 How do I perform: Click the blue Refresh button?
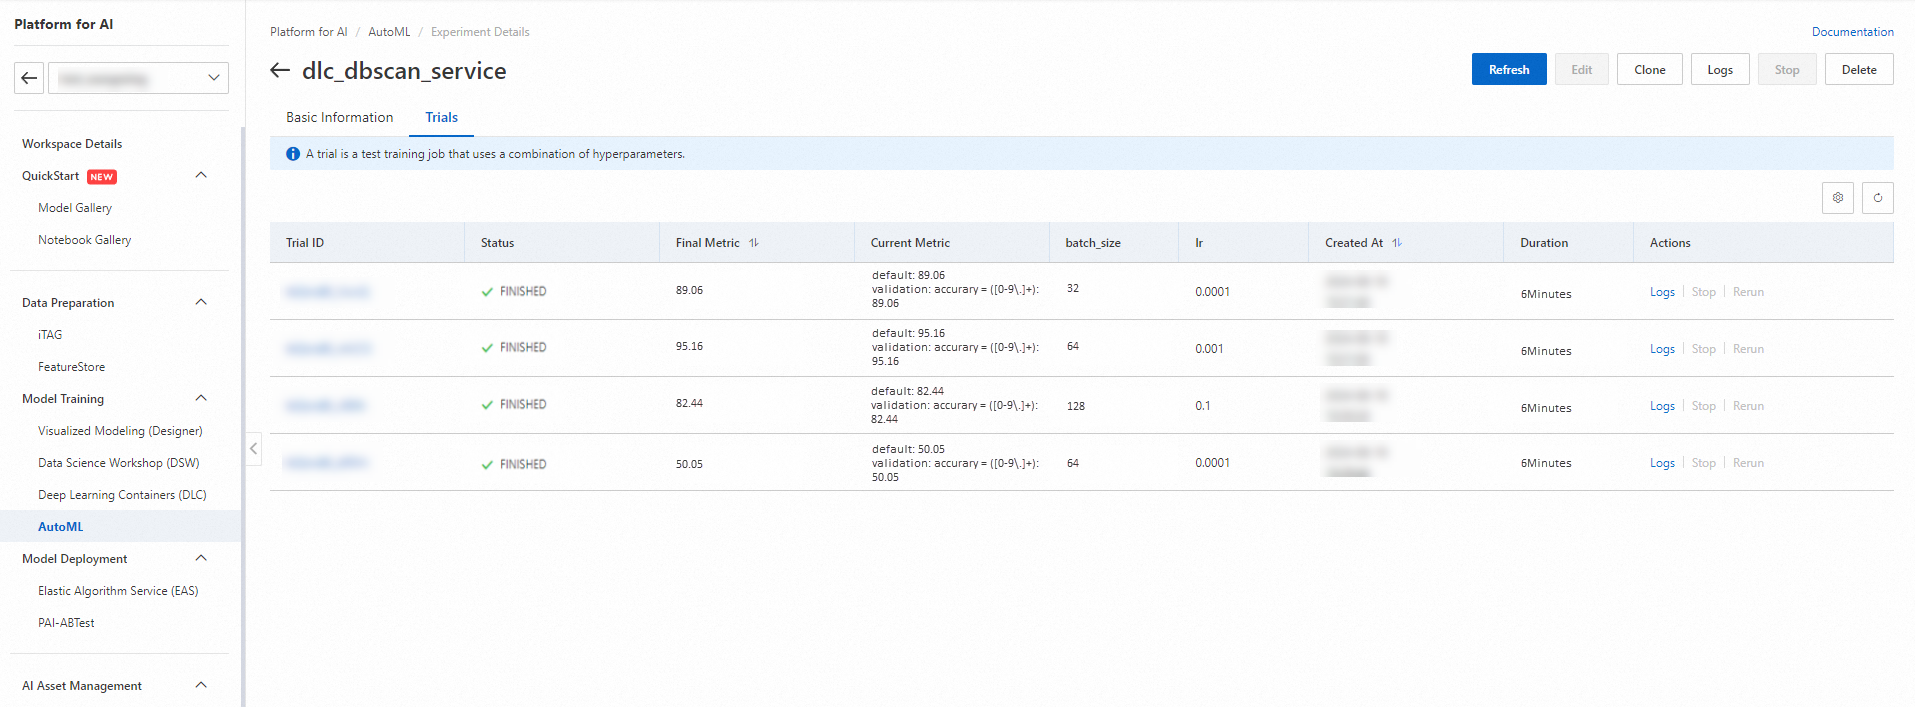point(1509,69)
